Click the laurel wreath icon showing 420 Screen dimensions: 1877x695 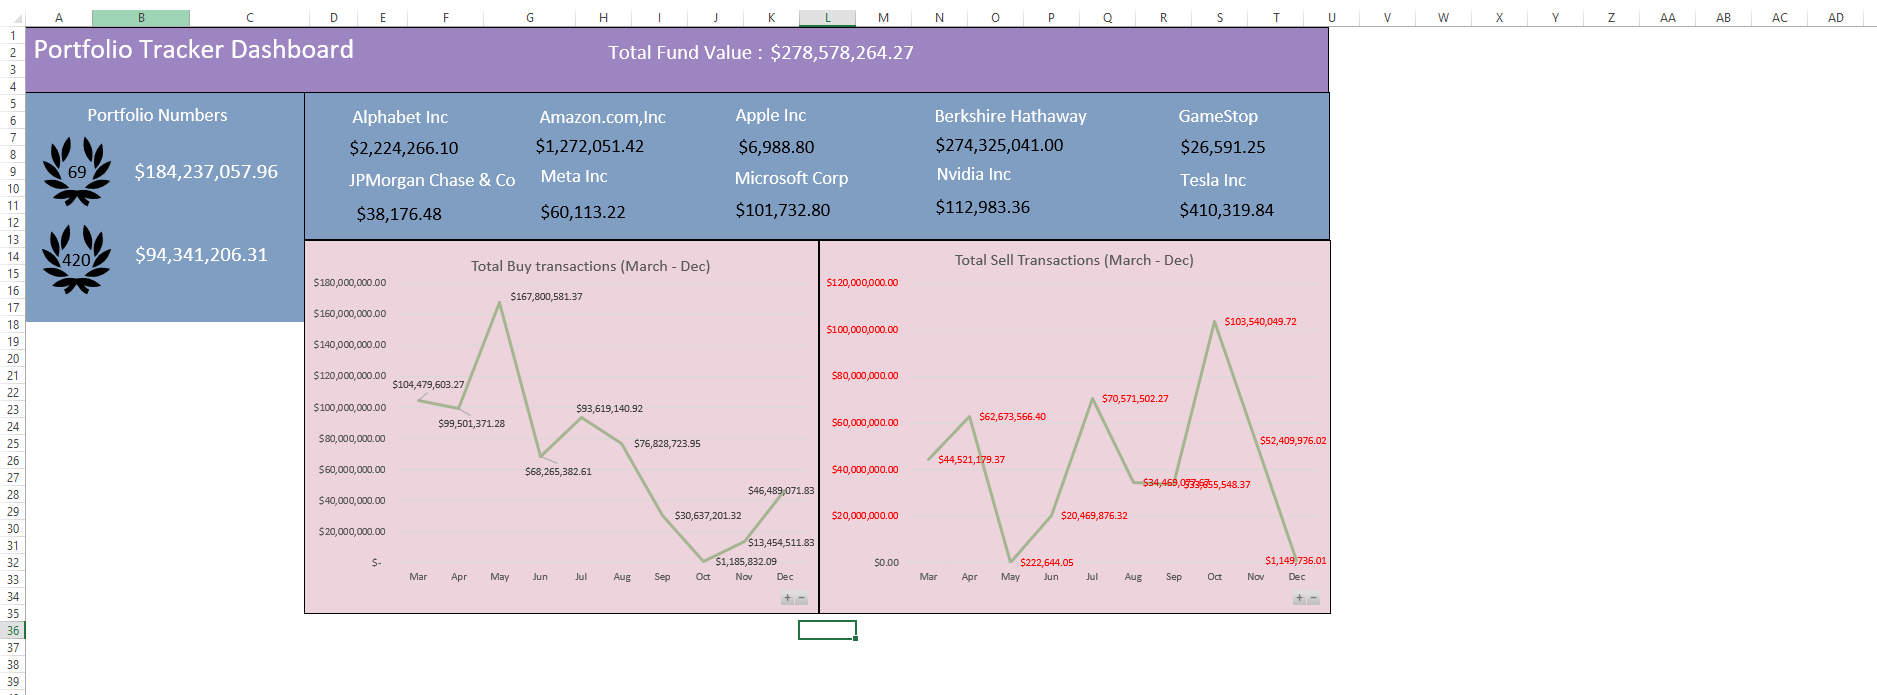[x=76, y=258]
